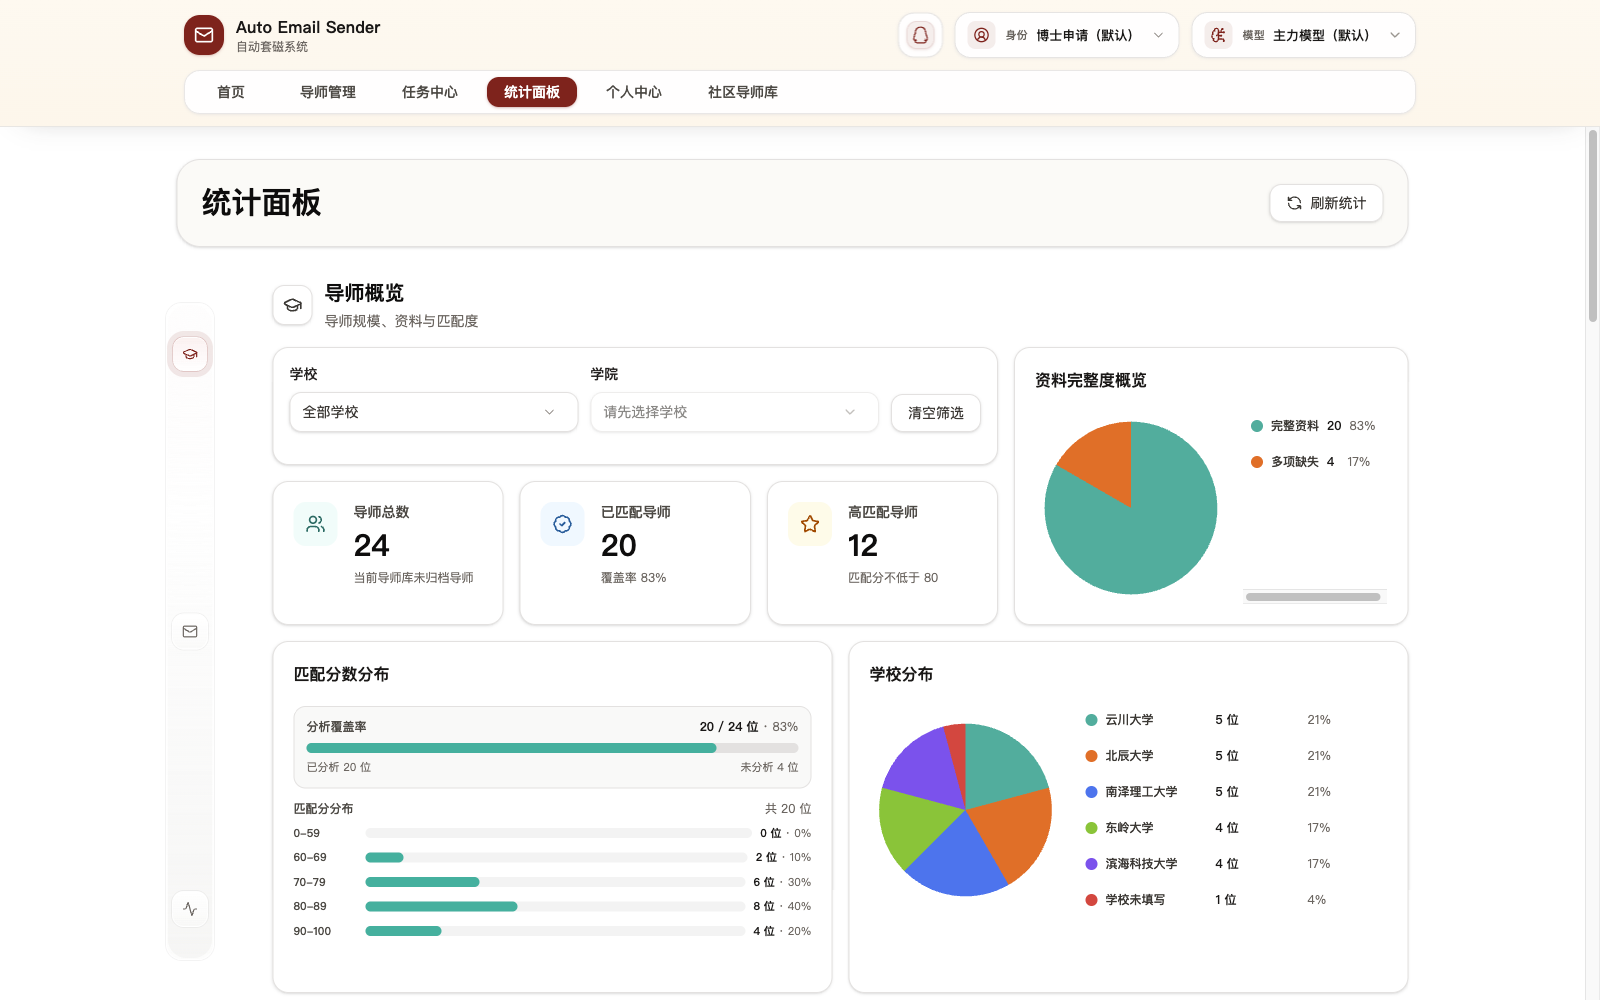Open the 个人中心 tab

[x=634, y=92]
